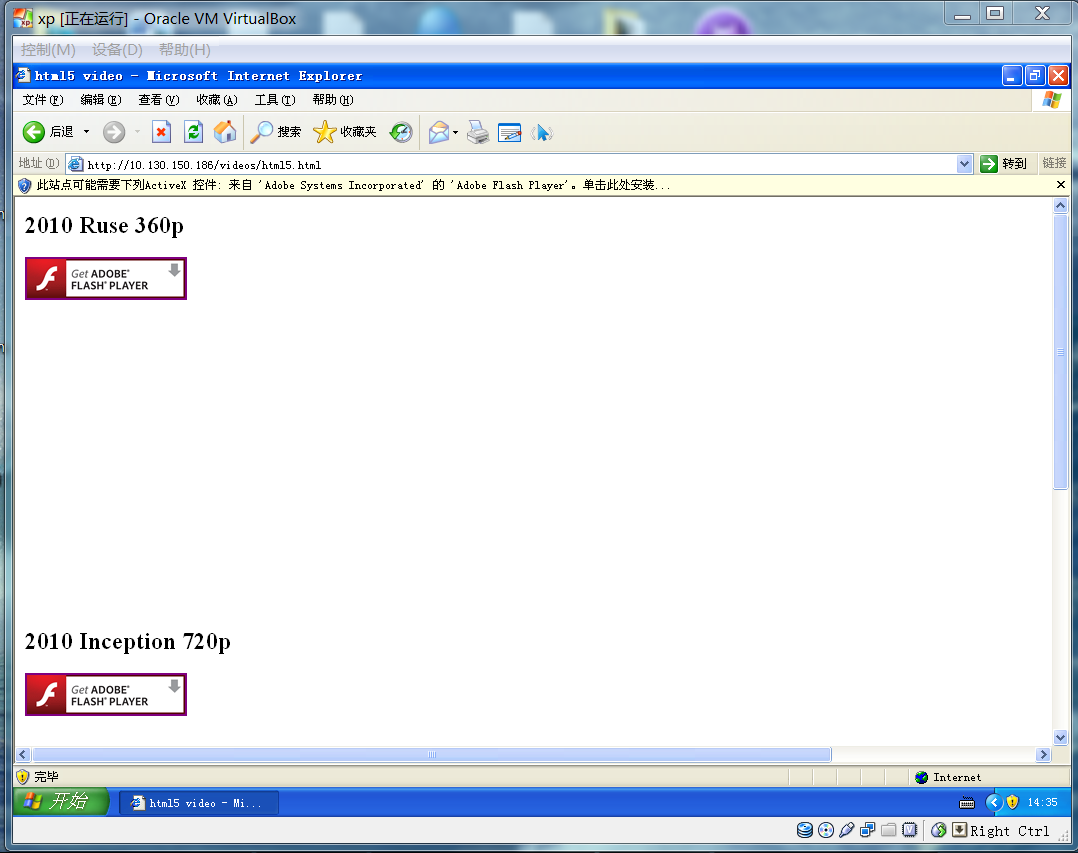Open the Search (搜索) toolbar button
The image size is (1078, 853).
[x=275, y=132]
